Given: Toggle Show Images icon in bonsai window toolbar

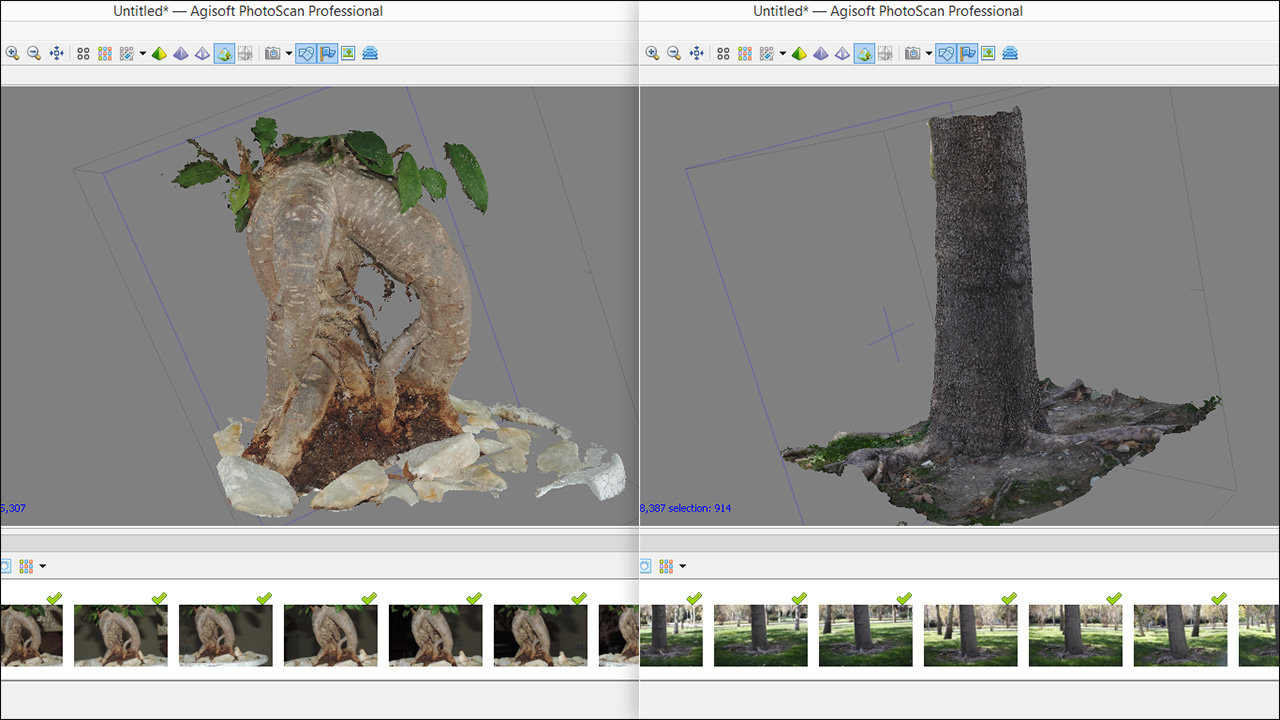Looking at the screenshot, I should click(x=348, y=54).
